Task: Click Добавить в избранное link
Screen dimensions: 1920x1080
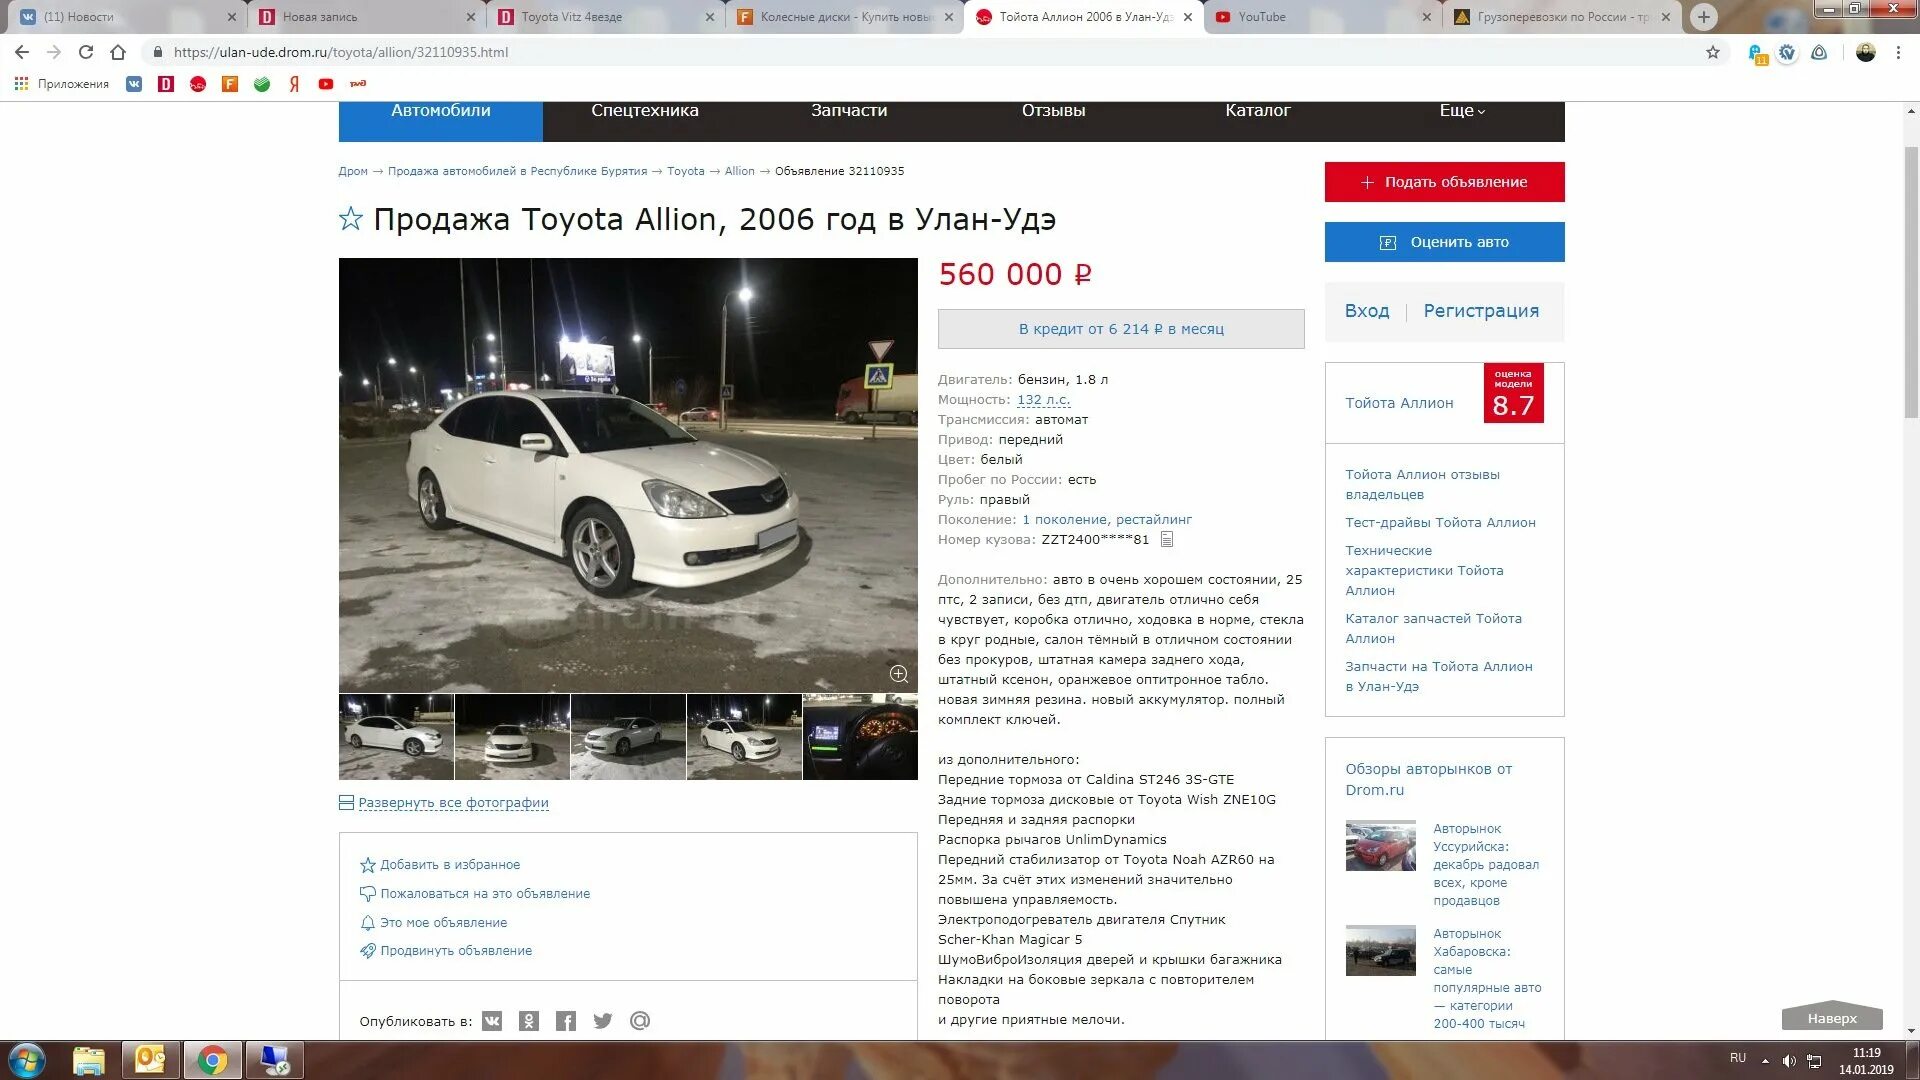Action: click(449, 865)
